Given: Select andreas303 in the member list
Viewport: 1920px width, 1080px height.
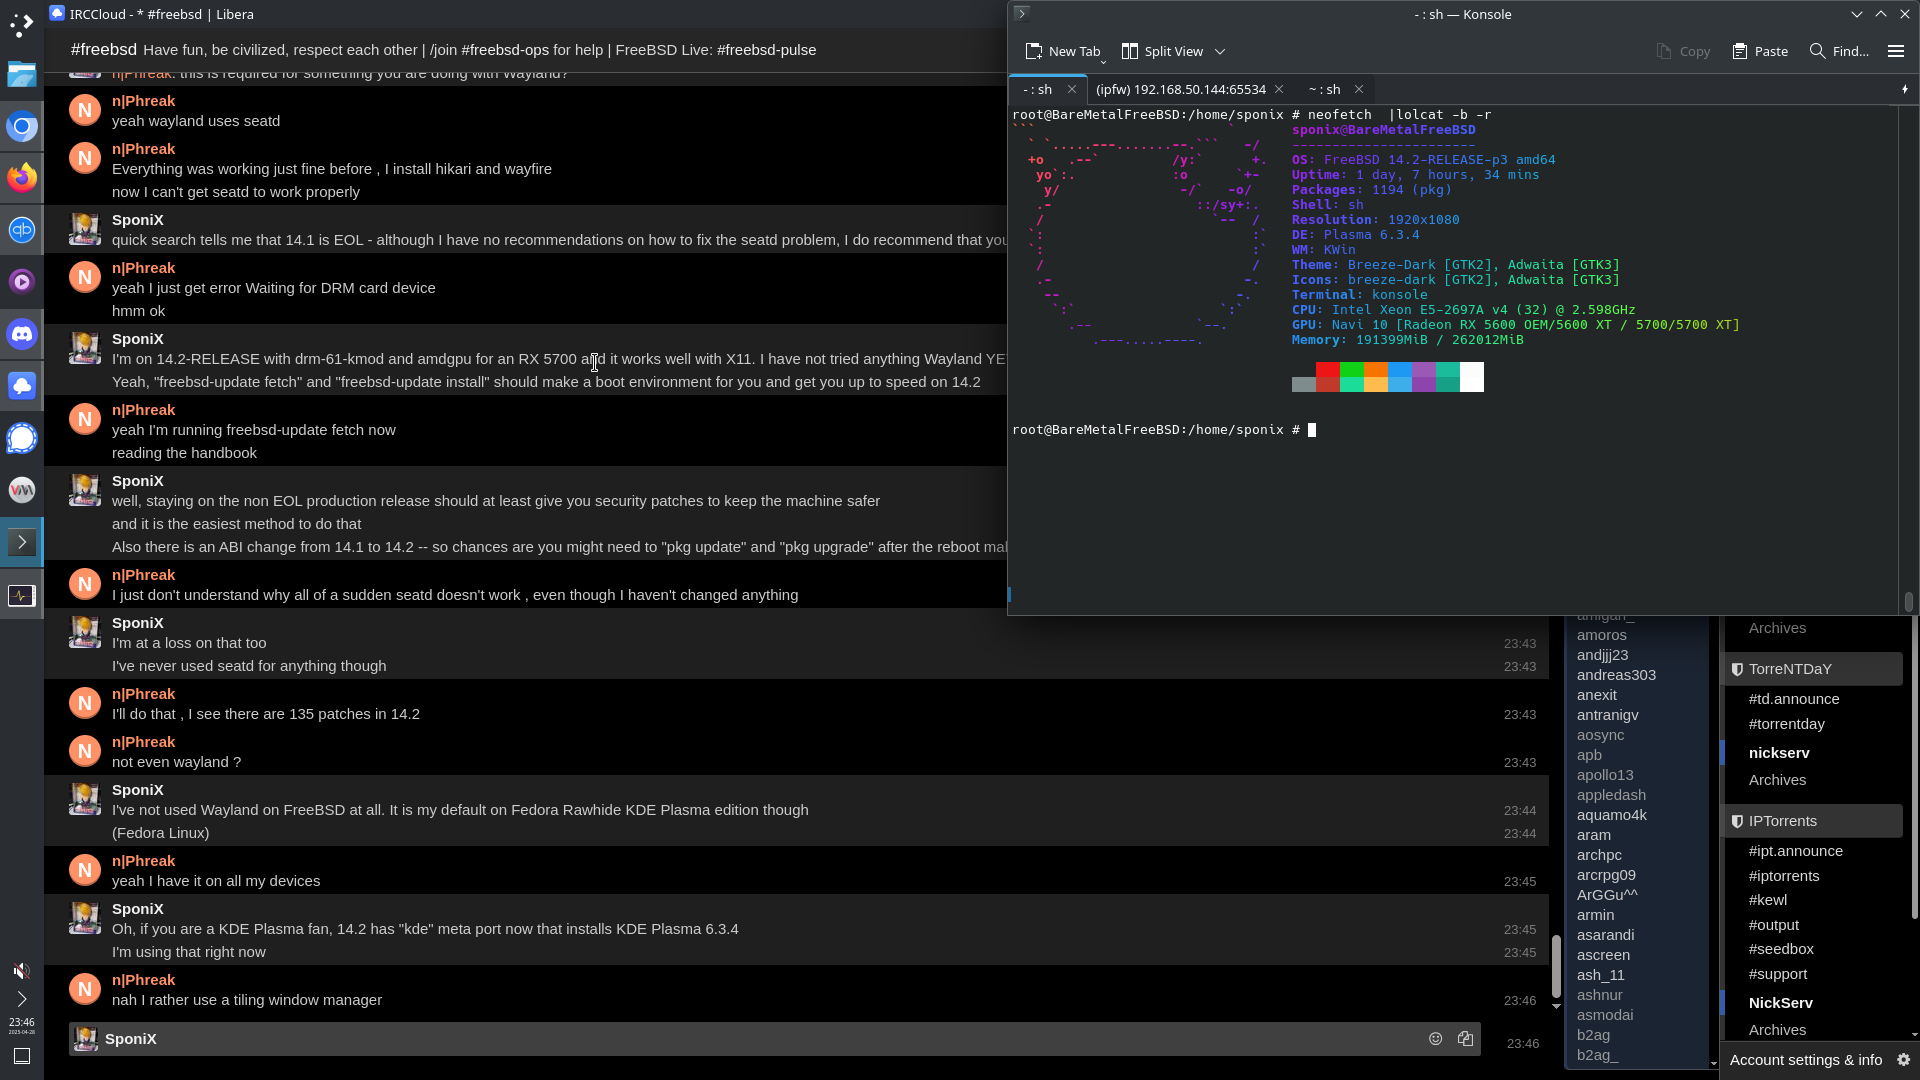Looking at the screenshot, I should pos(1616,675).
